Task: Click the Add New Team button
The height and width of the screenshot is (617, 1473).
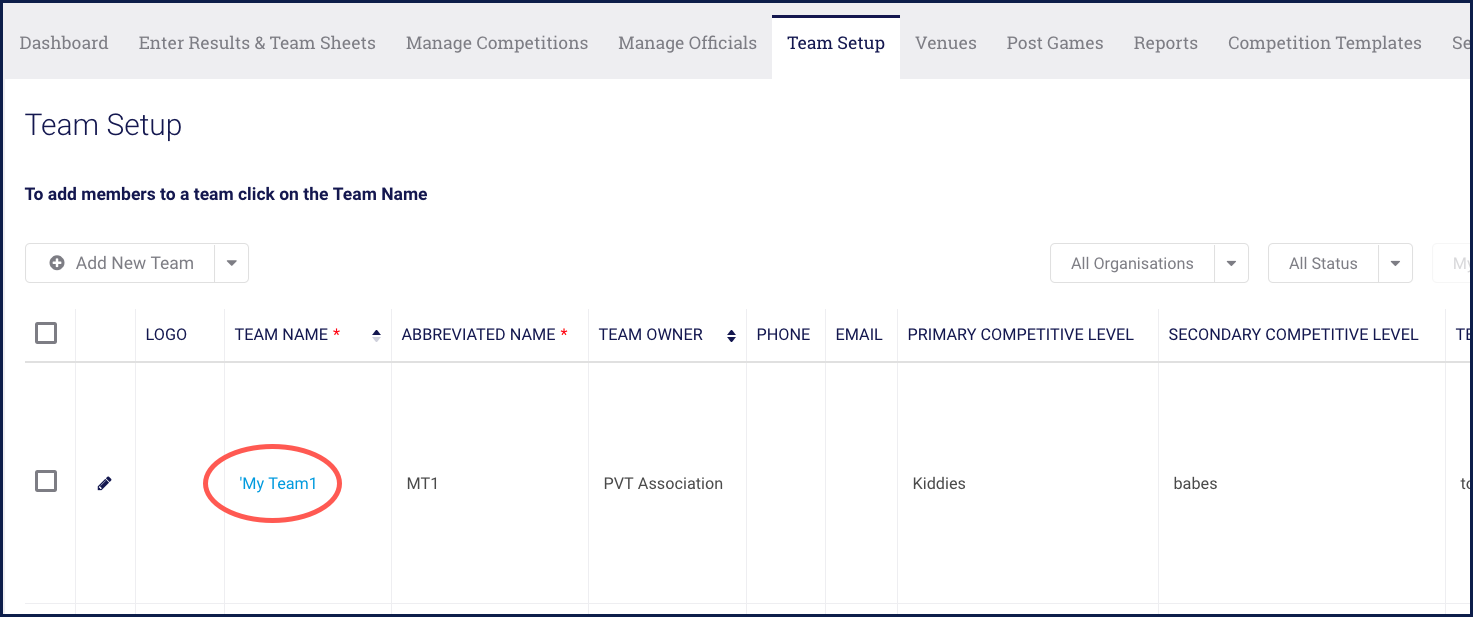Action: point(120,263)
